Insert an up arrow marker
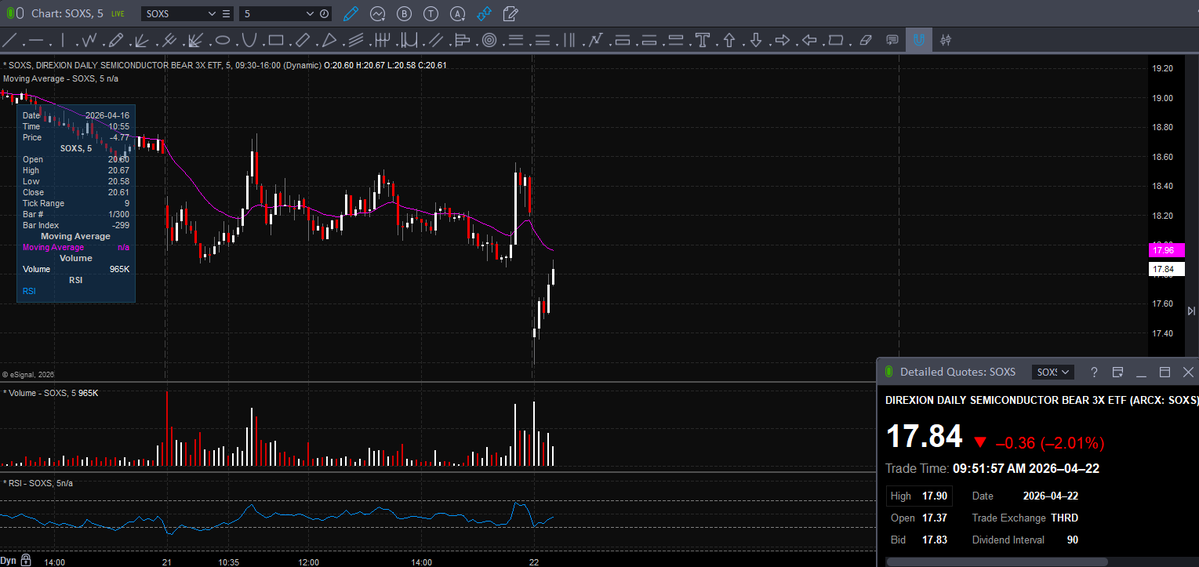The height and width of the screenshot is (567, 1199). [729, 40]
